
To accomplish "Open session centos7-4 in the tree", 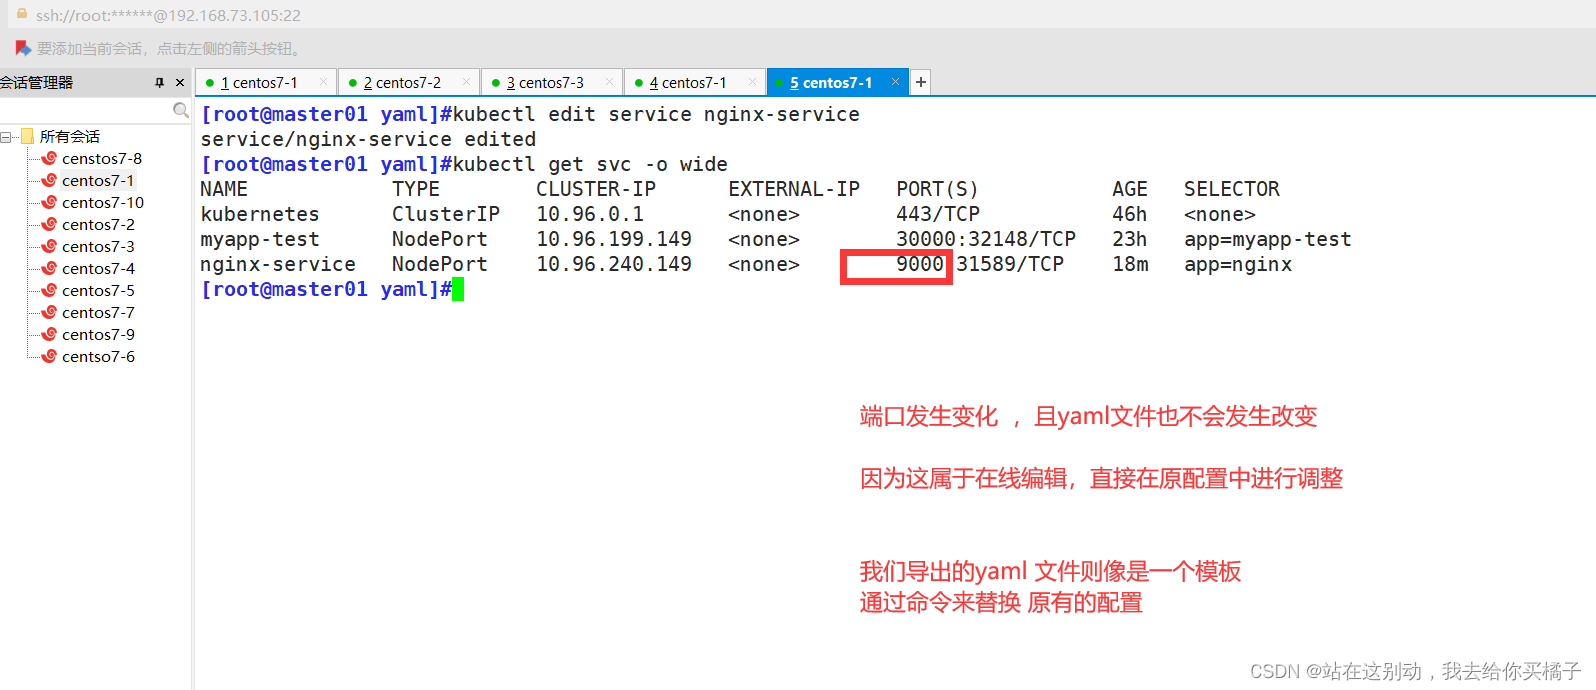I will click(98, 269).
